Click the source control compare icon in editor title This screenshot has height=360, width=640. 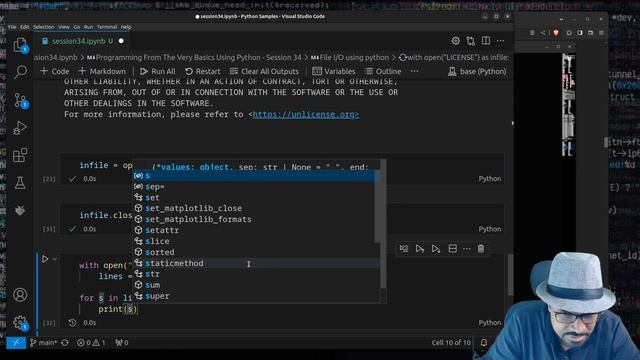(471, 41)
